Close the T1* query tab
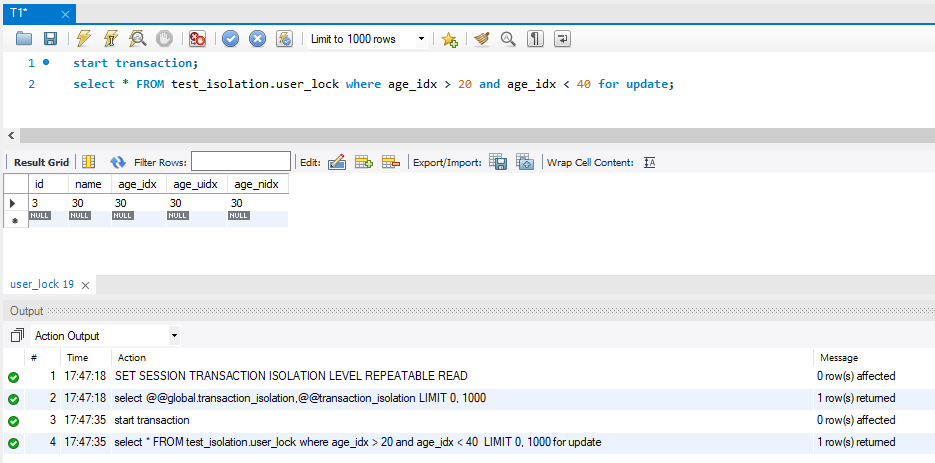 click(x=66, y=14)
